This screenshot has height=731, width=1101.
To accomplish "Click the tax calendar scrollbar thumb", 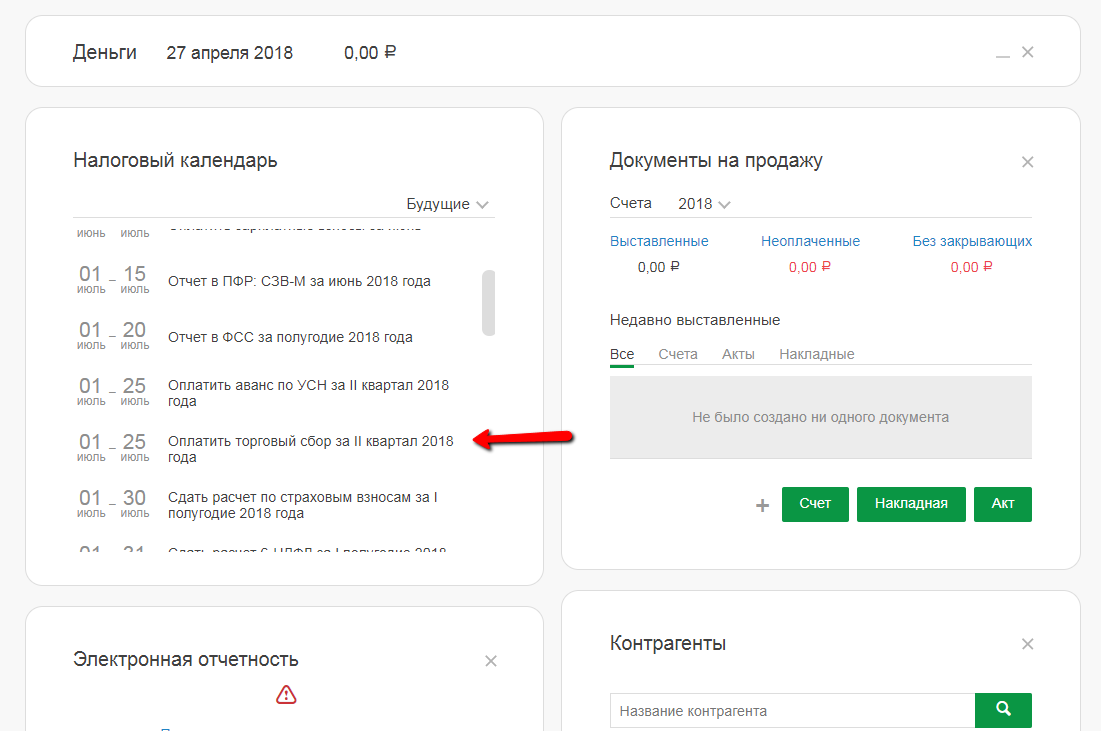I will [x=488, y=302].
